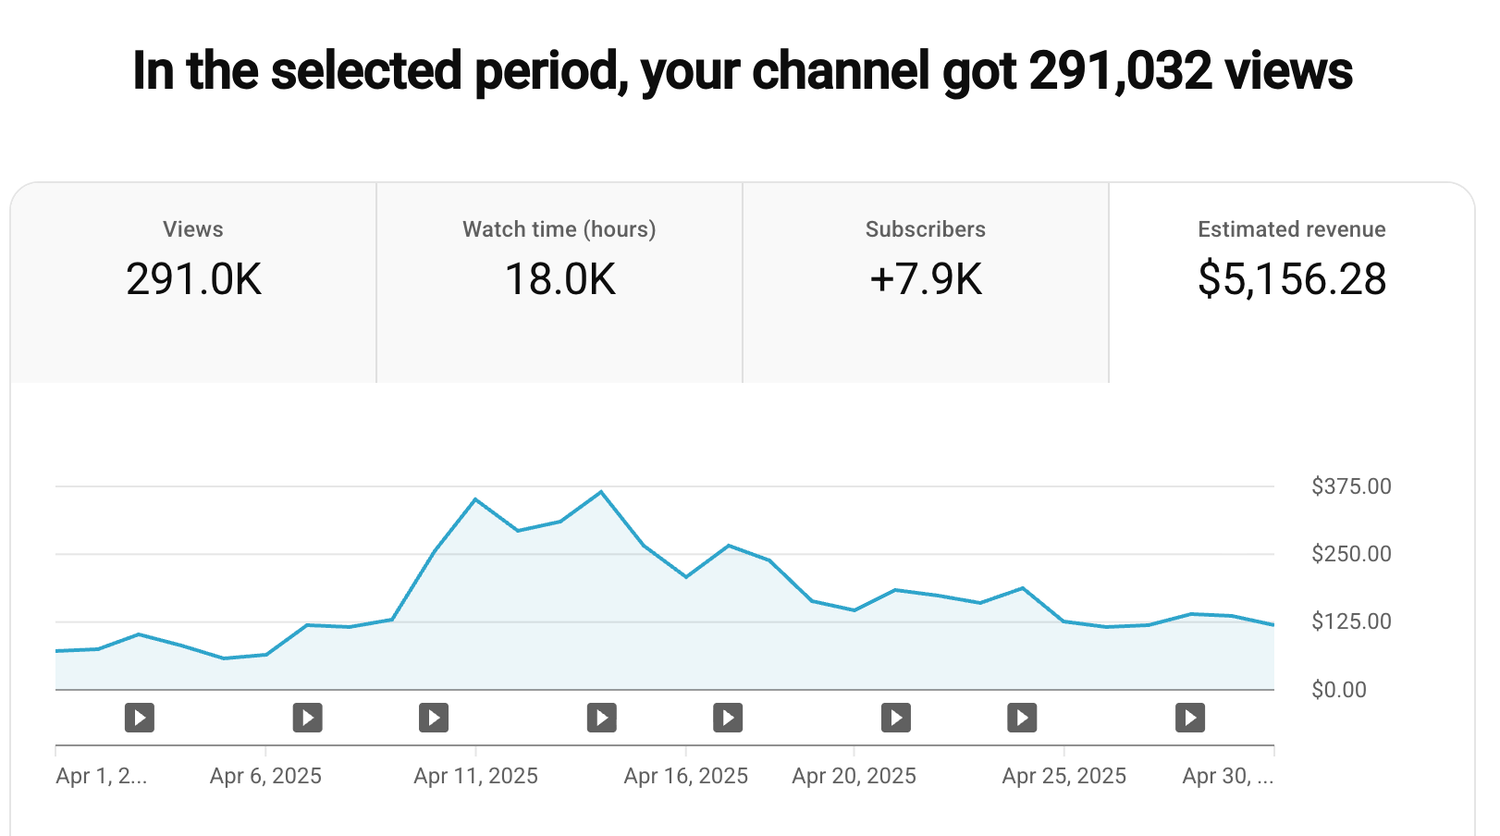Select the Apr 16, 2025 date label
The height and width of the screenshot is (836, 1500).
tap(686, 776)
